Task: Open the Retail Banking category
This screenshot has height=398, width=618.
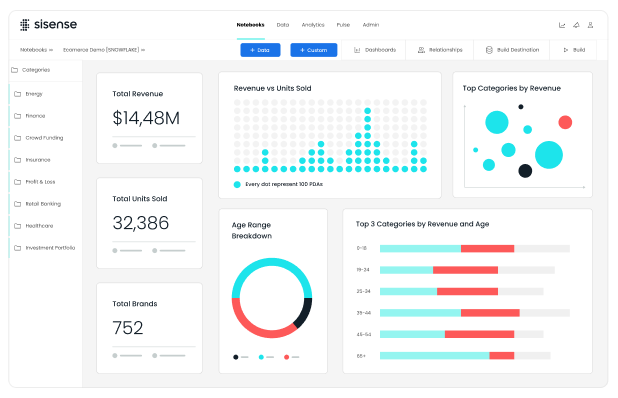Action: click(43, 204)
